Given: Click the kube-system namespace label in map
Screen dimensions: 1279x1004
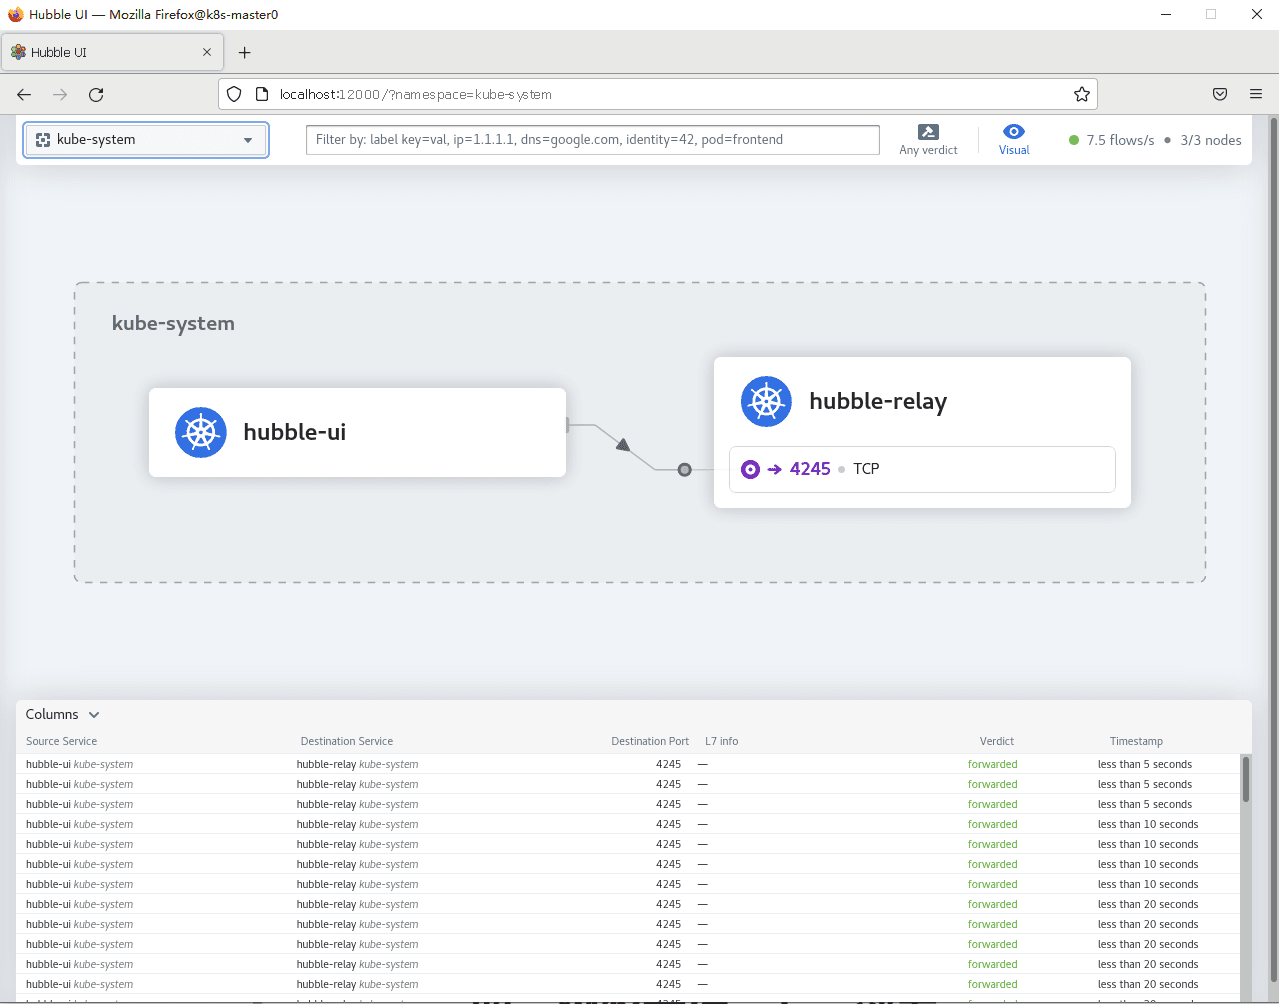Looking at the screenshot, I should (x=173, y=323).
